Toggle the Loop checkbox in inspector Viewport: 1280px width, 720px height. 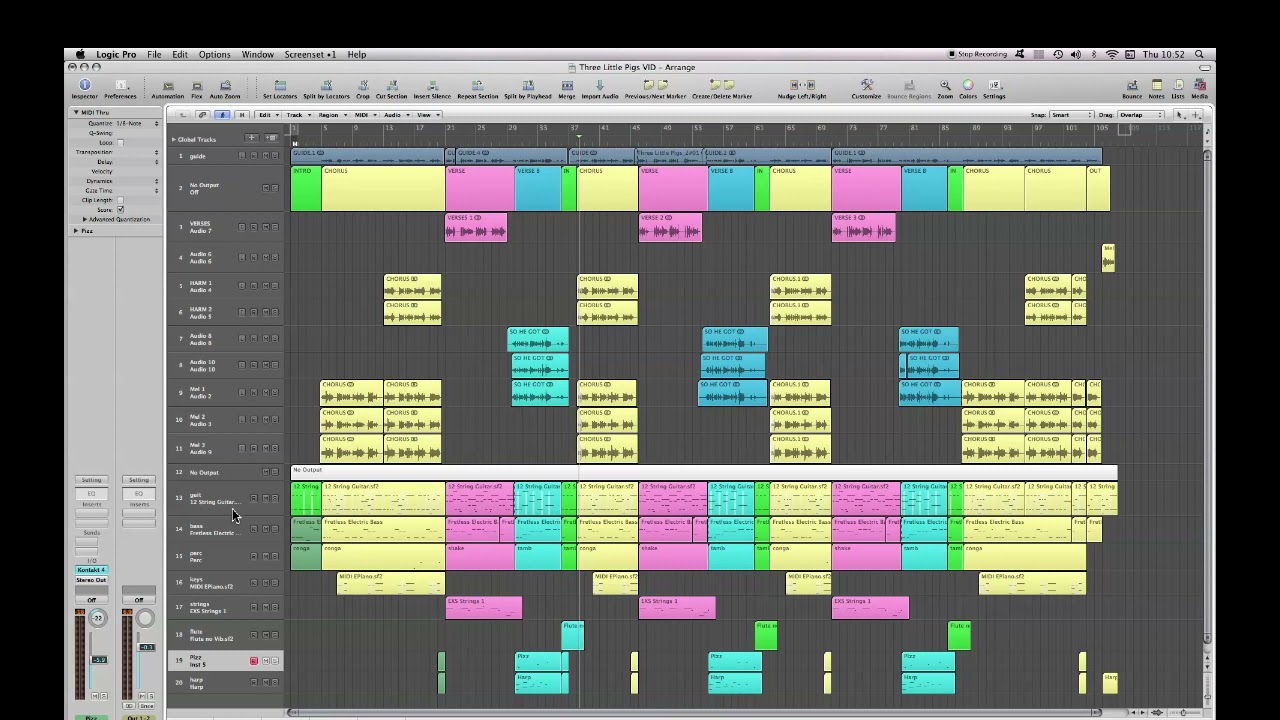pos(120,143)
